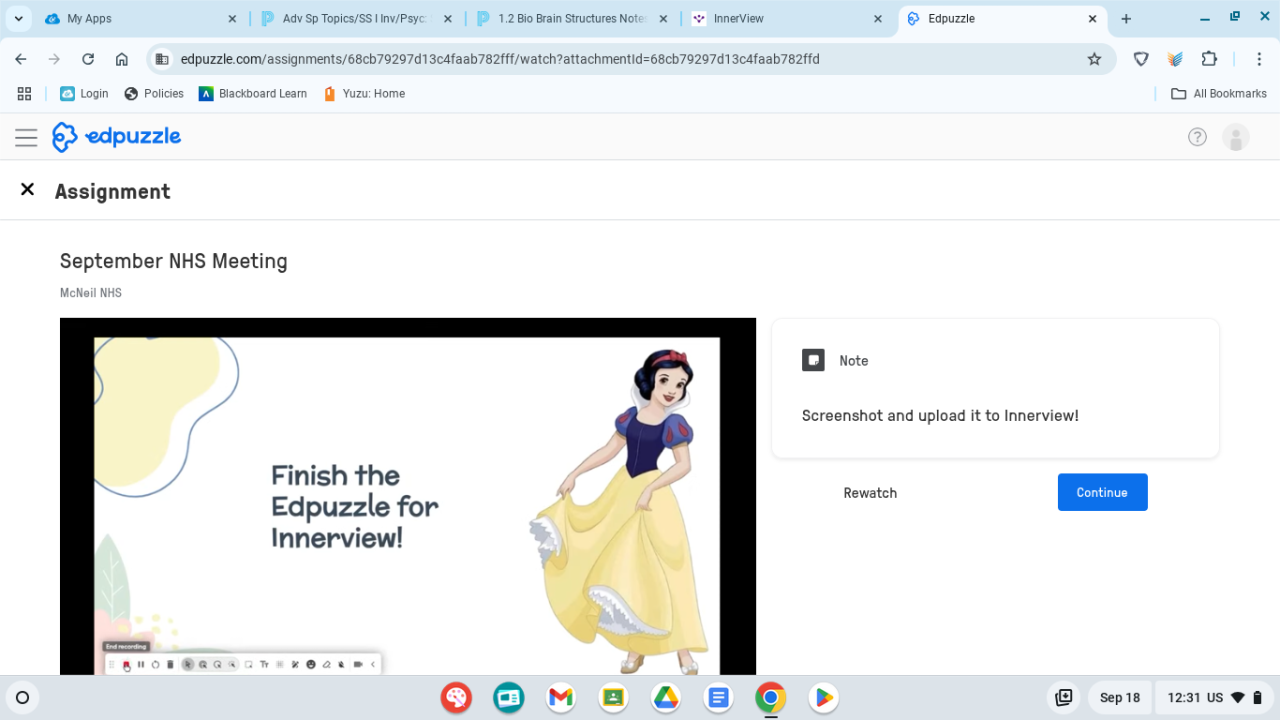Image resolution: width=1280 pixels, height=720 pixels.
Task: Switch to the Adv Sp Topics tab
Action: pyautogui.click(x=357, y=18)
